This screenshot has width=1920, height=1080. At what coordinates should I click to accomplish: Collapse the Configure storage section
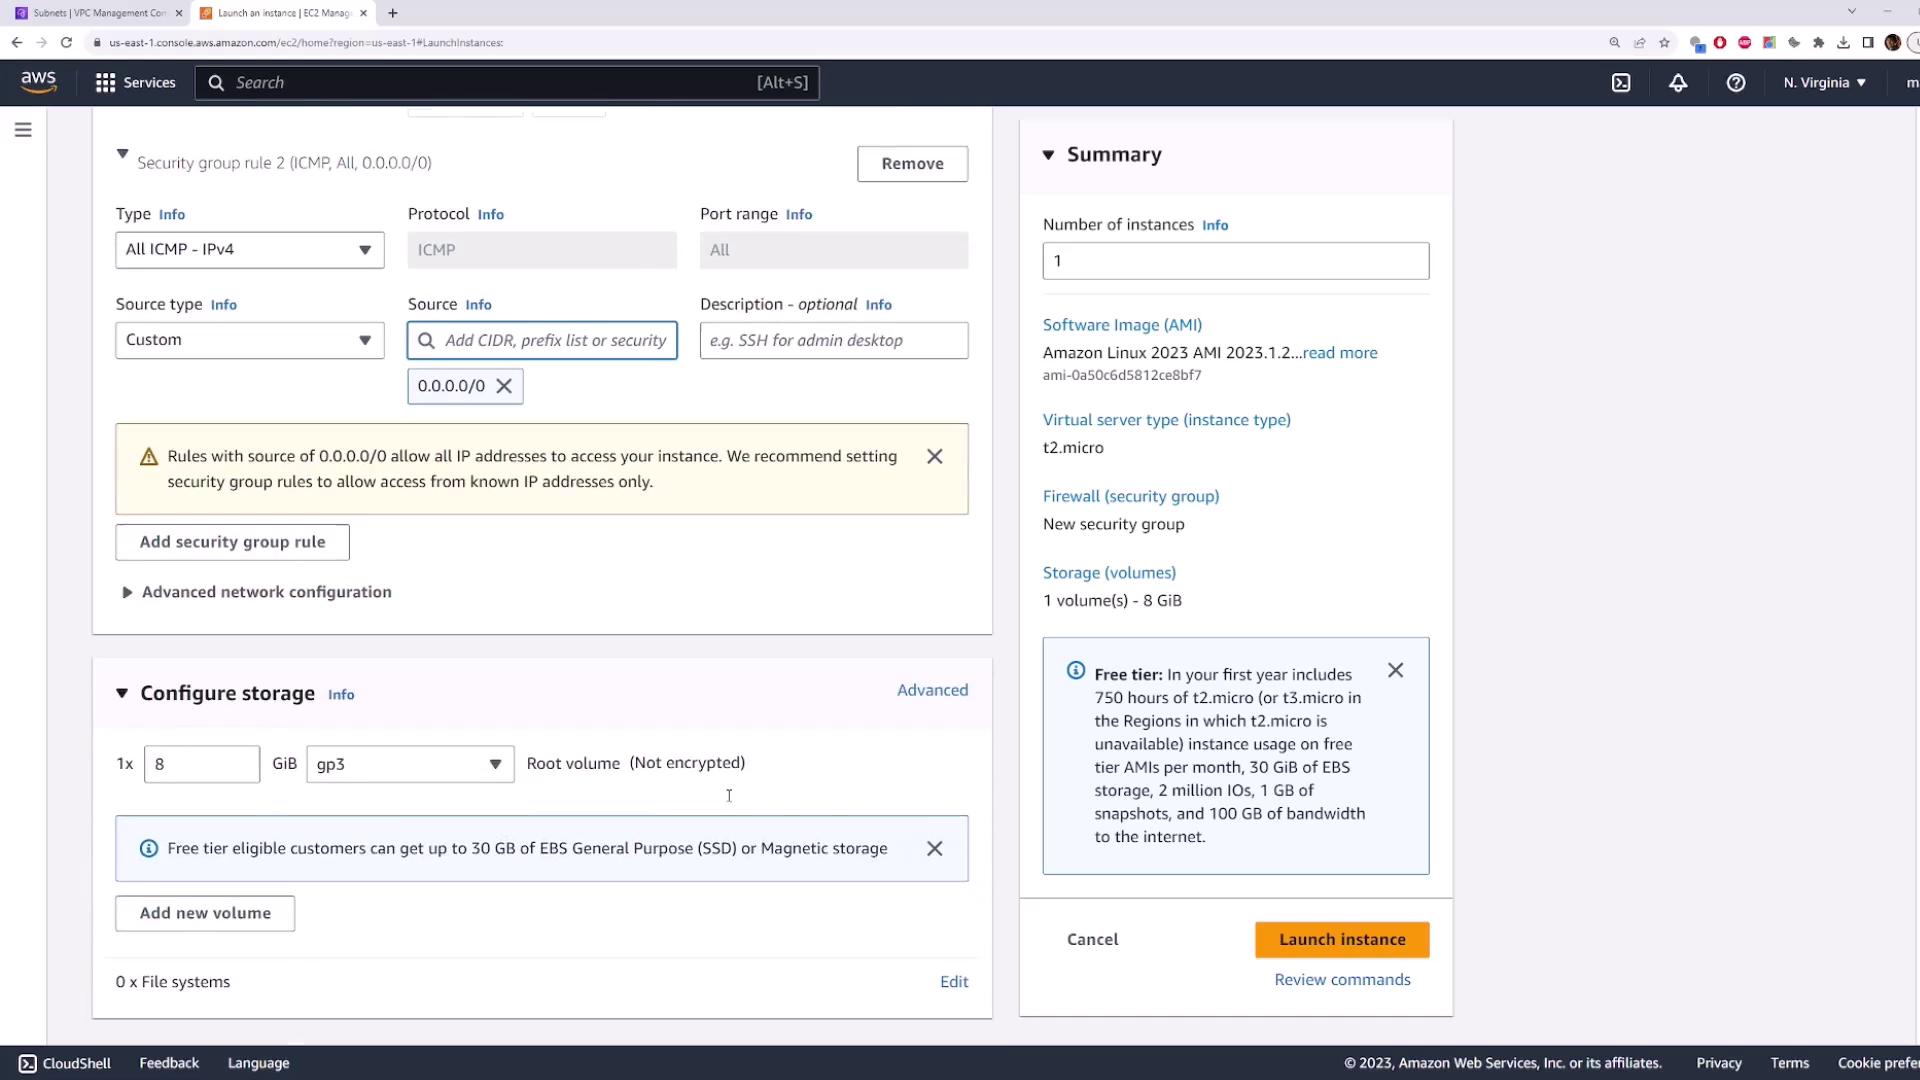122,693
